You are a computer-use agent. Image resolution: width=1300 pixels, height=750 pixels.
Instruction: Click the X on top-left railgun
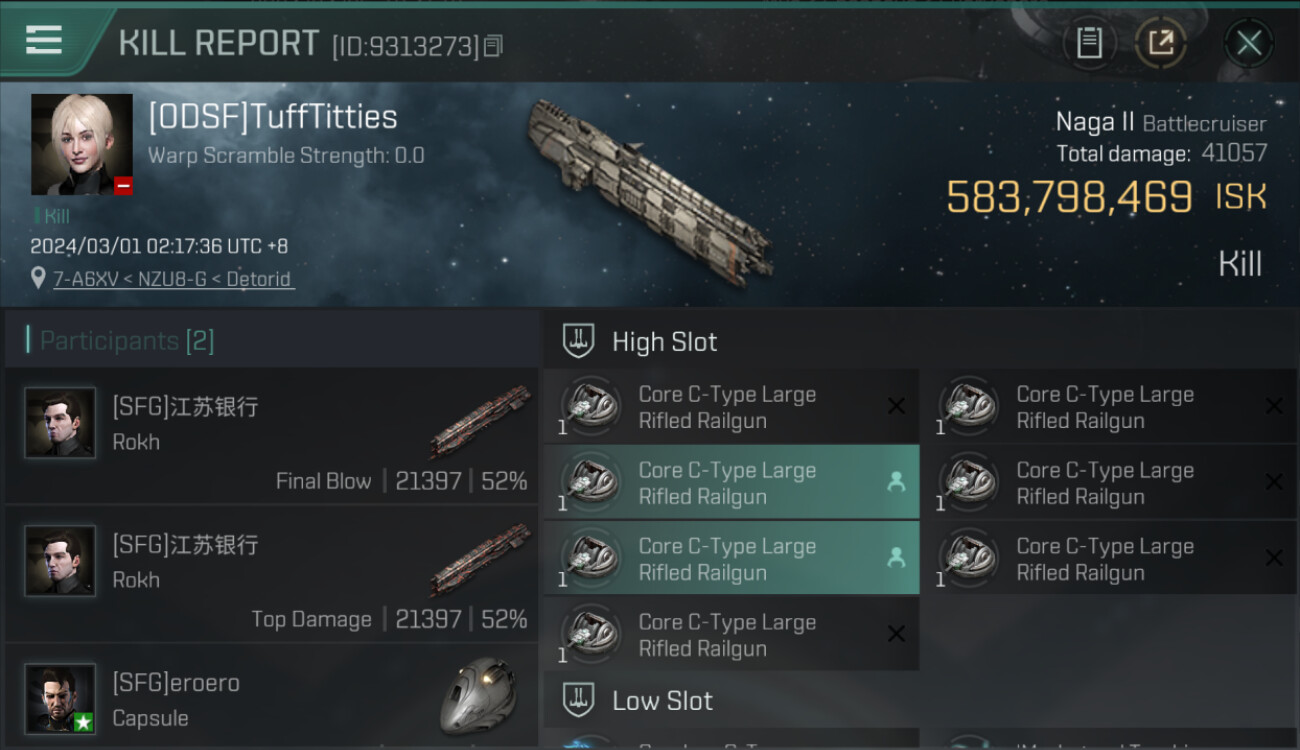point(896,406)
